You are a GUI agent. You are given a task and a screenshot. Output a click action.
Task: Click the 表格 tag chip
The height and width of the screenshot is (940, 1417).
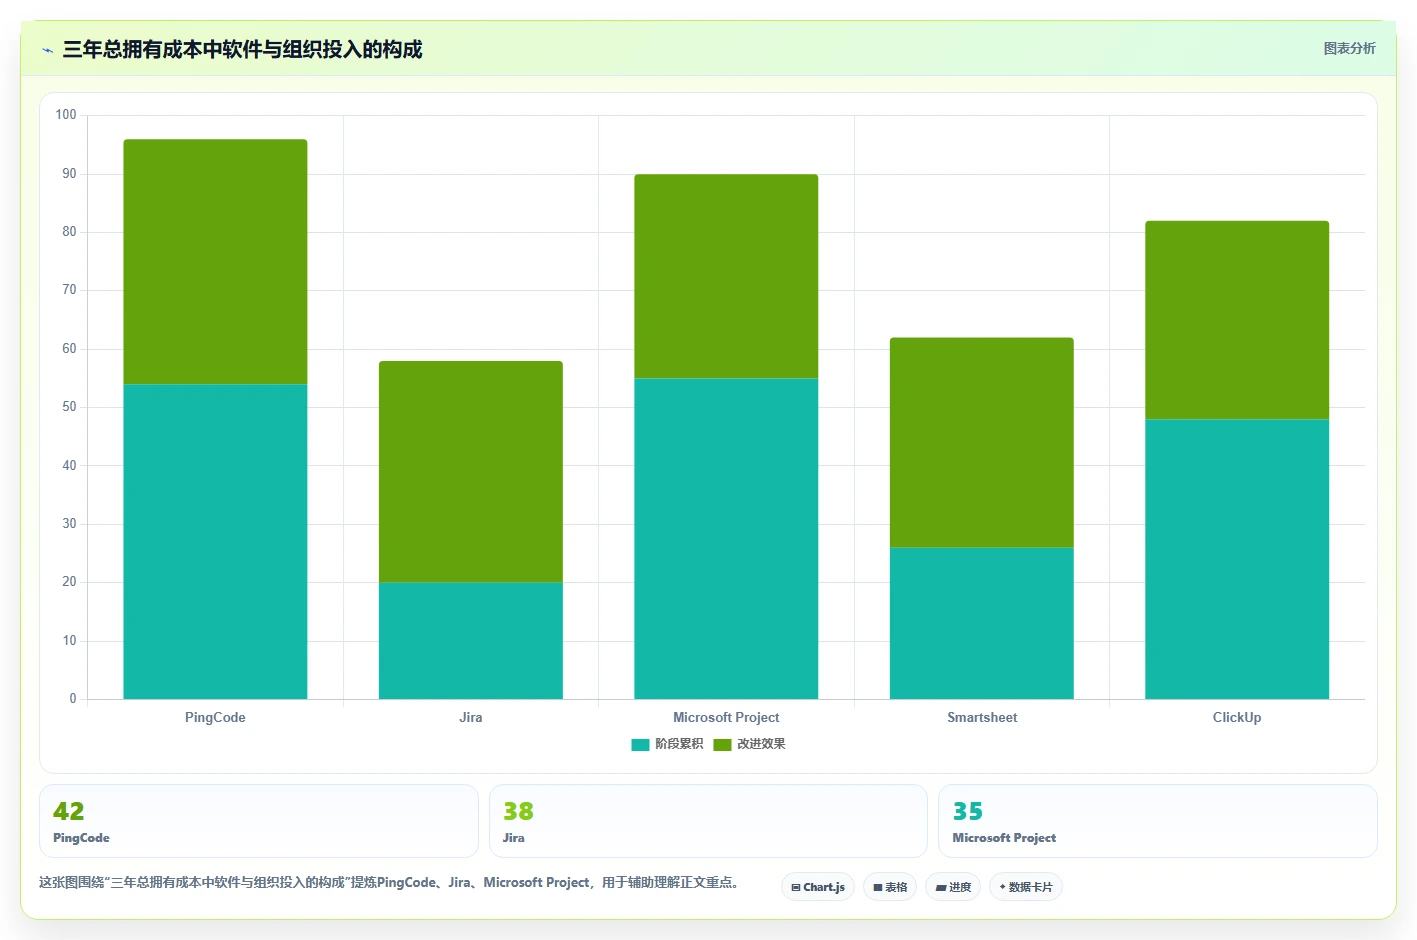click(x=890, y=887)
